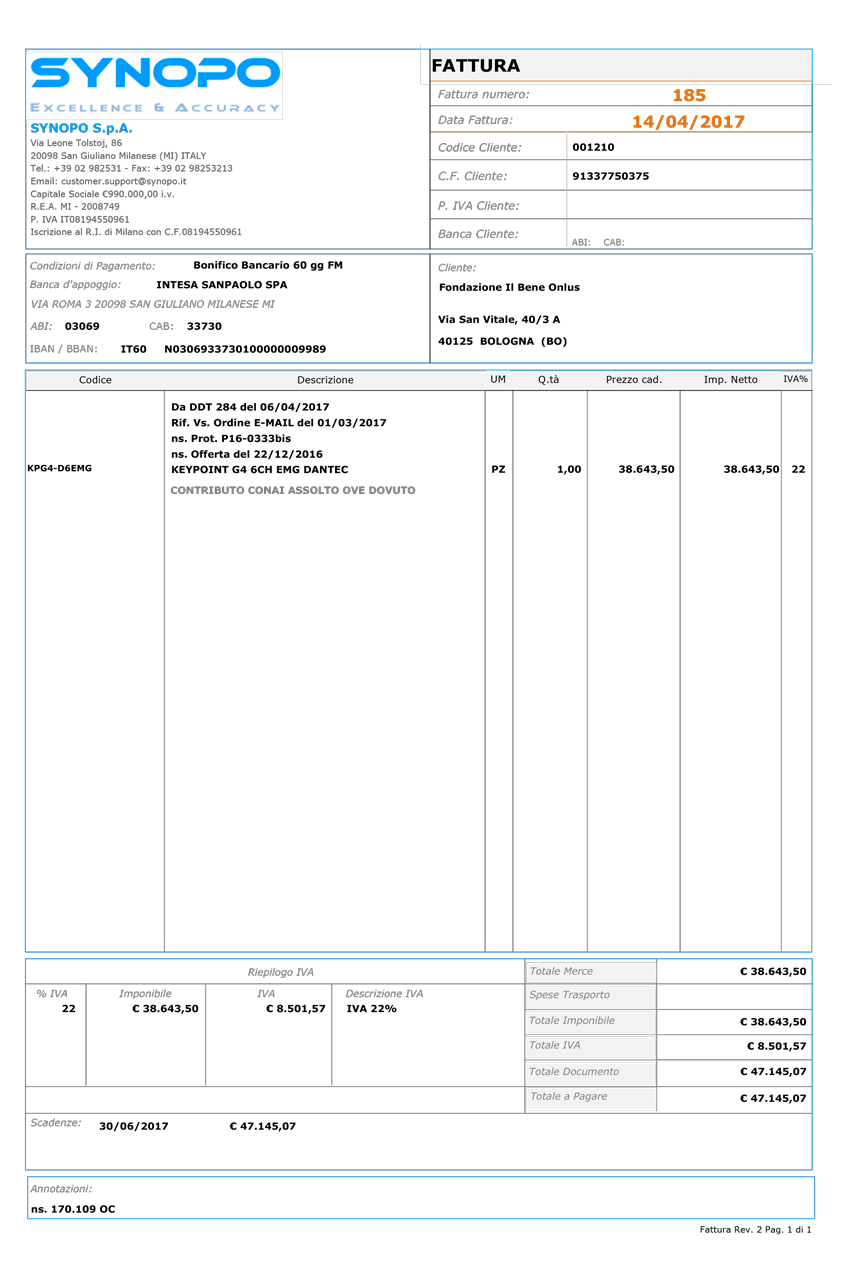Click the Scadenze section
This screenshot has width=853, height=1280.
418,1141
